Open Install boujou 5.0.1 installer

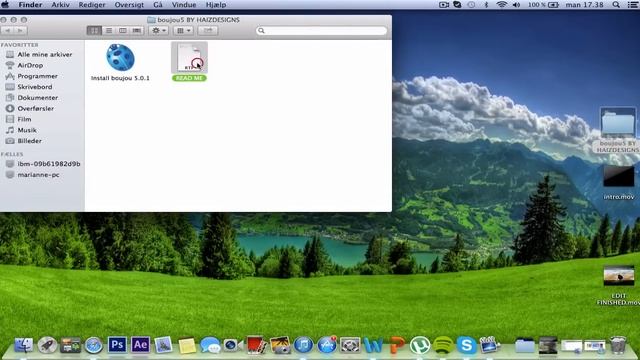pyautogui.click(x=120, y=58)
